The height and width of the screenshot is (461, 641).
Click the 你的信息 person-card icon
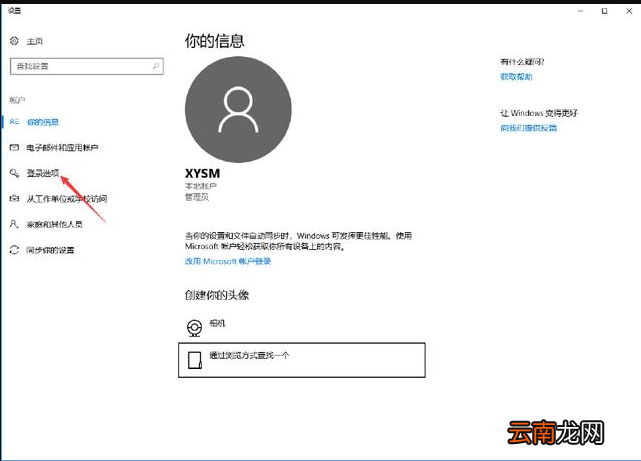(x=14, y=122)
